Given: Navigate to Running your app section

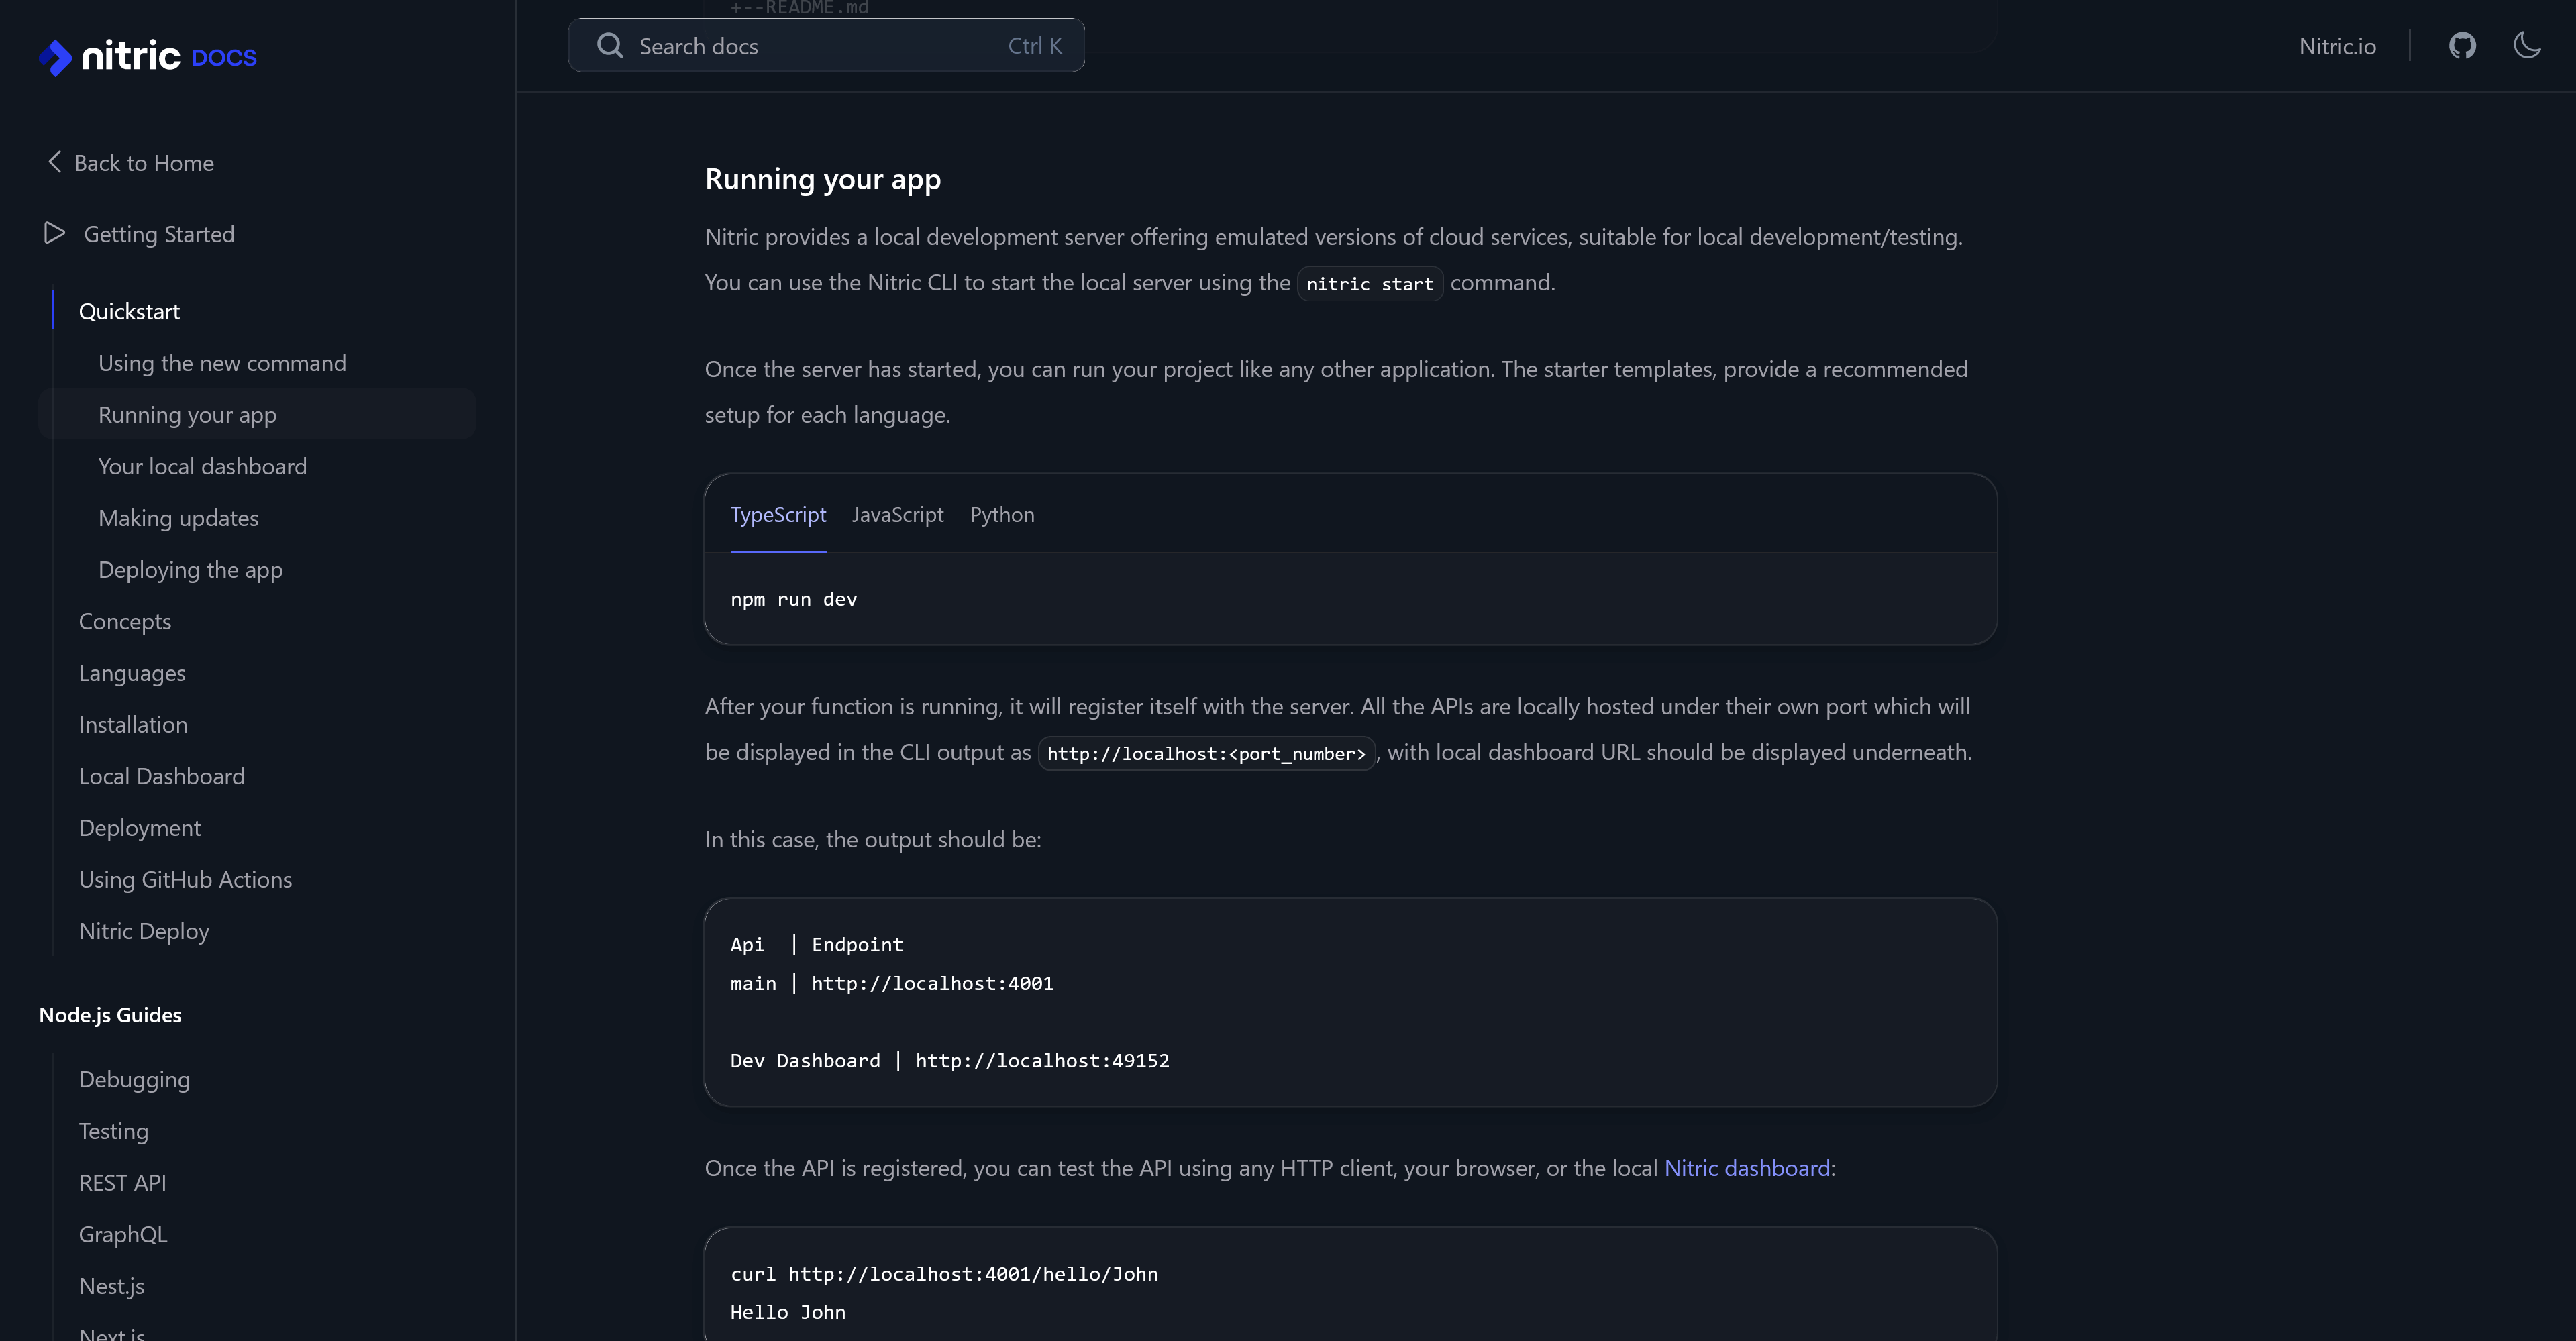Looking at the screenshot, I should (187, 414).
